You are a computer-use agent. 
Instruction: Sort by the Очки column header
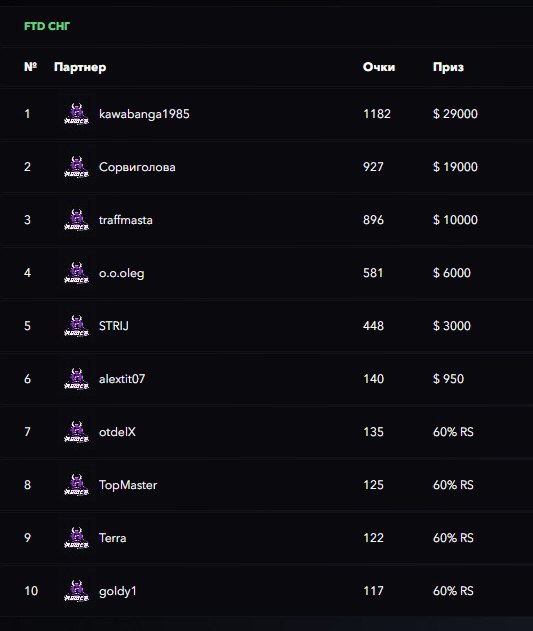pos(379,67)
